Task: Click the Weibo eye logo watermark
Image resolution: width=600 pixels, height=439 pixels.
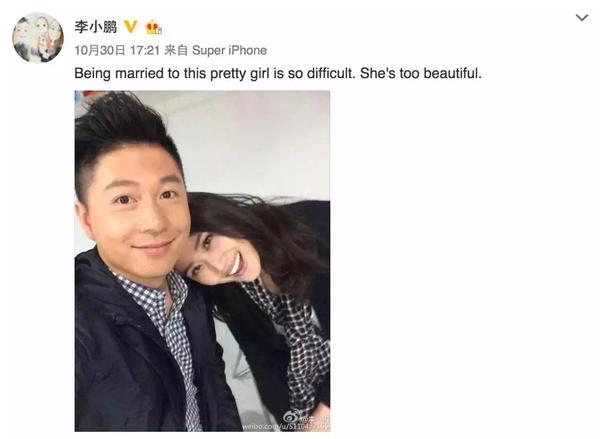Action: pos(291,417)
